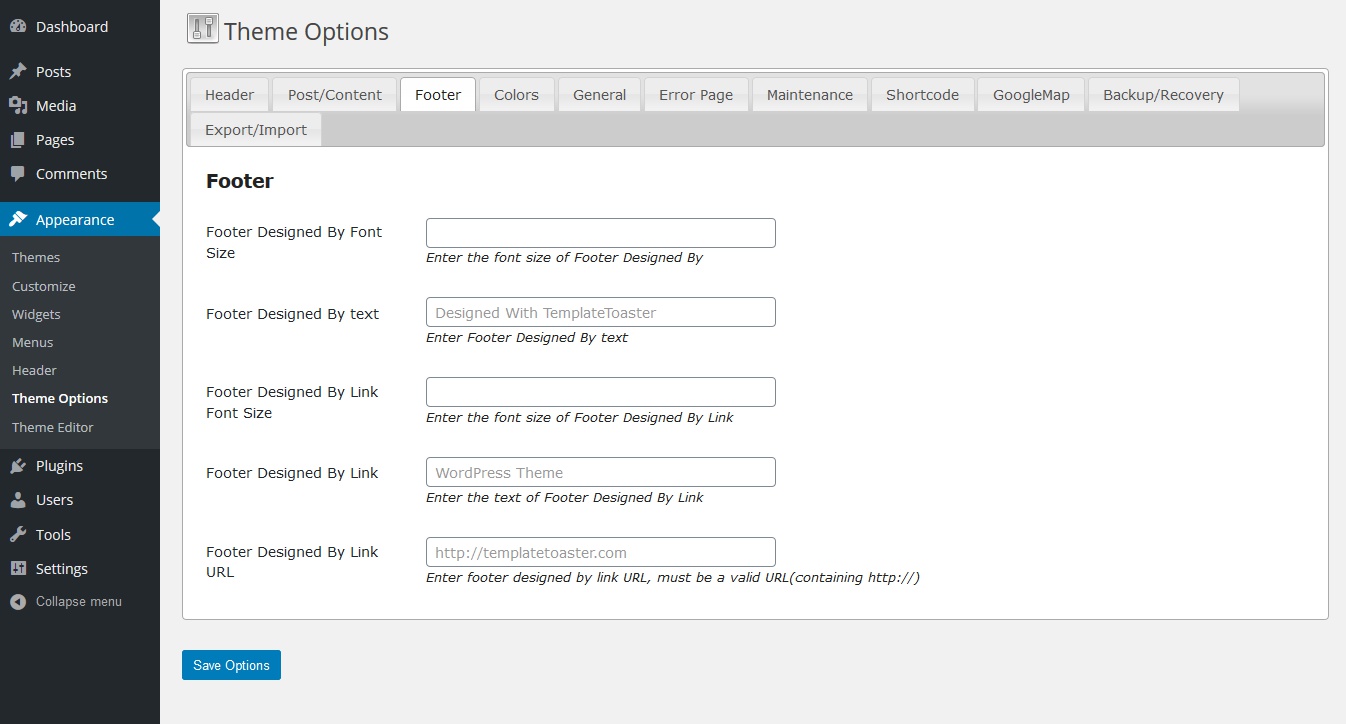Screen dimensions: 1346x724
Task: Open Media library via its sidebar icon
Action: click(16, 105)
